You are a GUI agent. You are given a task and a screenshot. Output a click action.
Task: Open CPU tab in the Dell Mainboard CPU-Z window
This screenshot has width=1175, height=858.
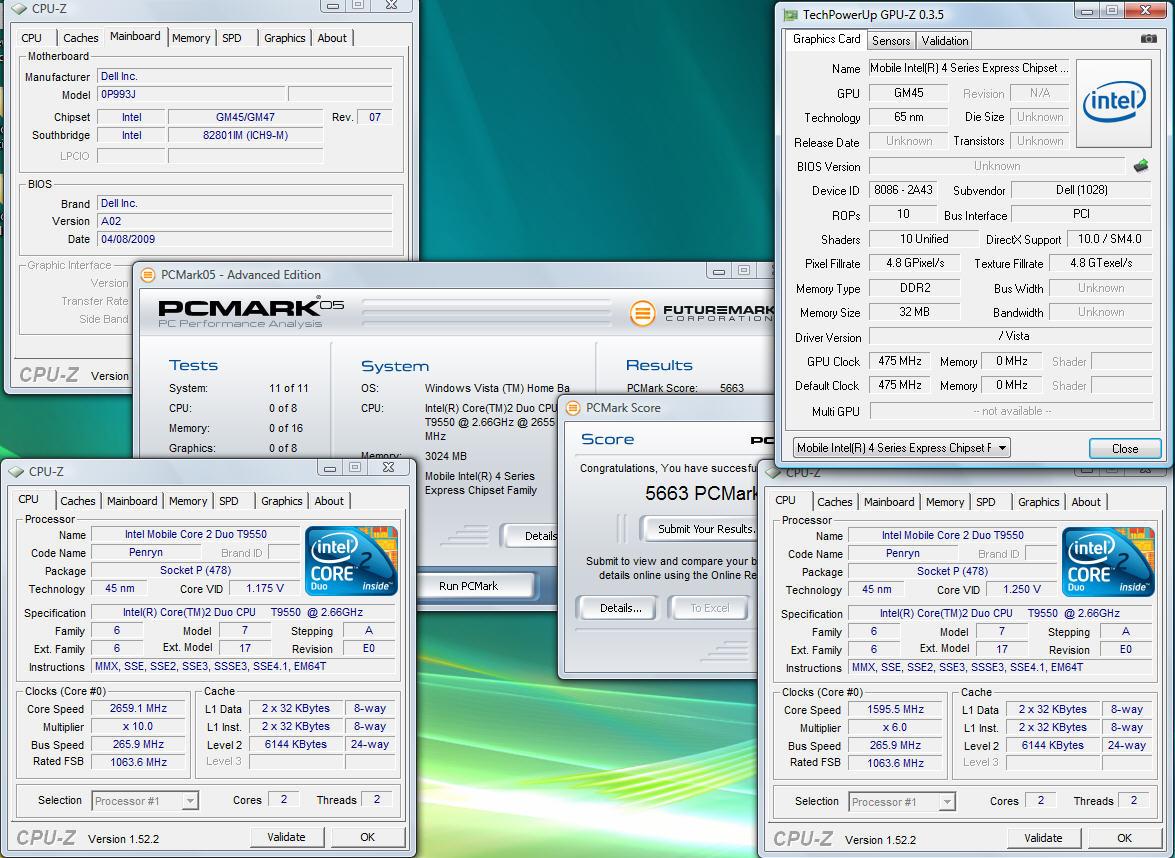click(31, 37)
